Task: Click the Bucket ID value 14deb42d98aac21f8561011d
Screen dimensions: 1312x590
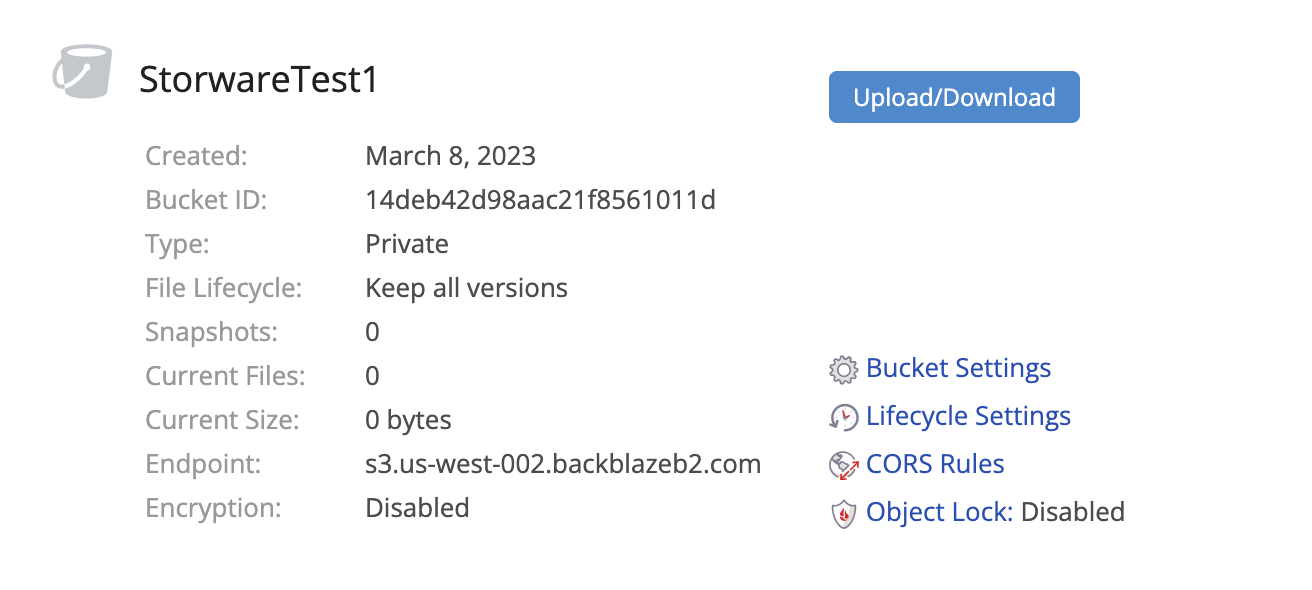Action: 540,200
